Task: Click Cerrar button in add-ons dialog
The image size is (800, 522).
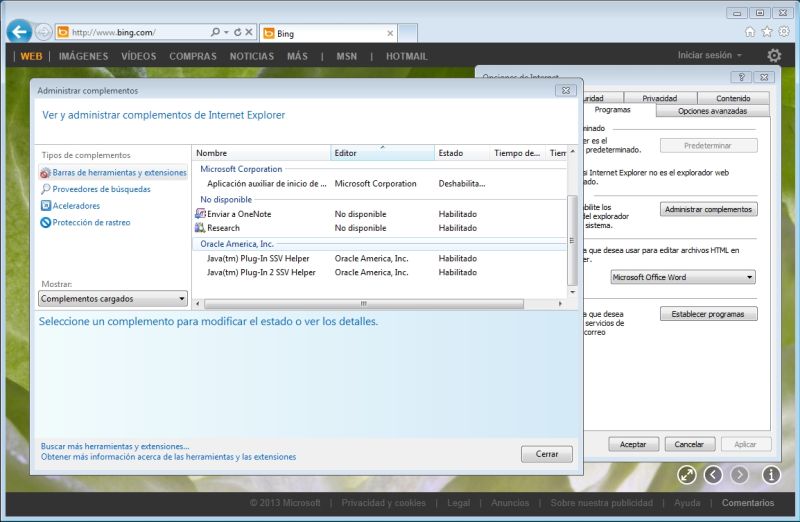Action: coord(547,454)
